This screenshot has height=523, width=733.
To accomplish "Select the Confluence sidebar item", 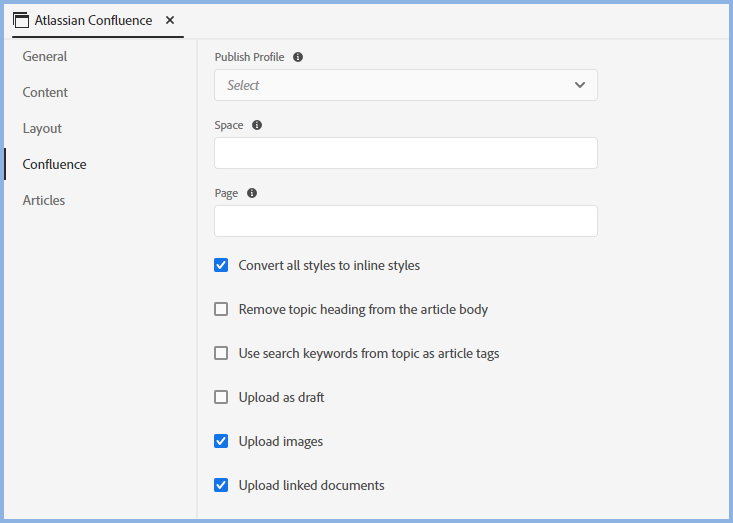I will (54, 164).
